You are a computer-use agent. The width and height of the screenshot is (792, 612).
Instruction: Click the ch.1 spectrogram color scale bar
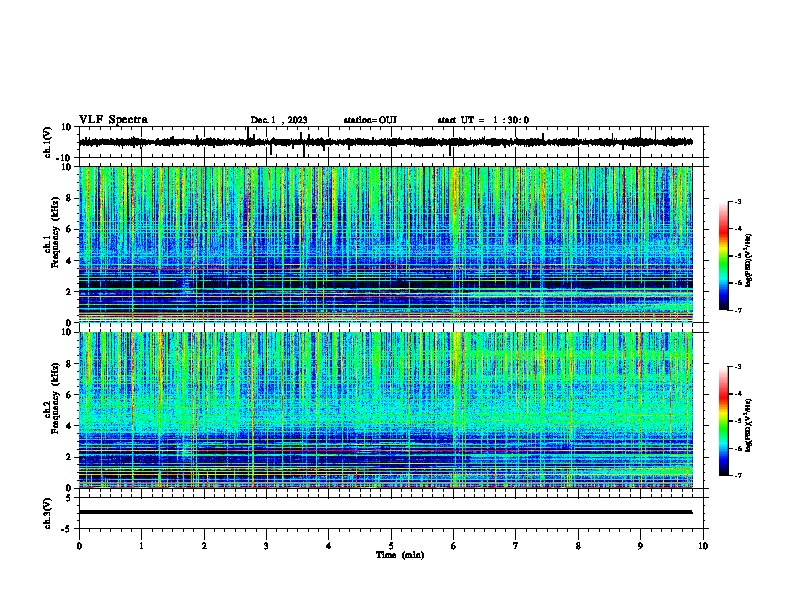tap(724, 256)
